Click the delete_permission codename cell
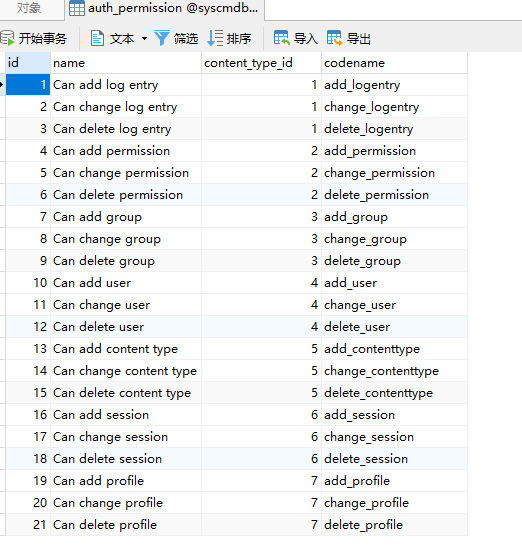Viewport: 522px width, 553px height. (x=394, y=195)
